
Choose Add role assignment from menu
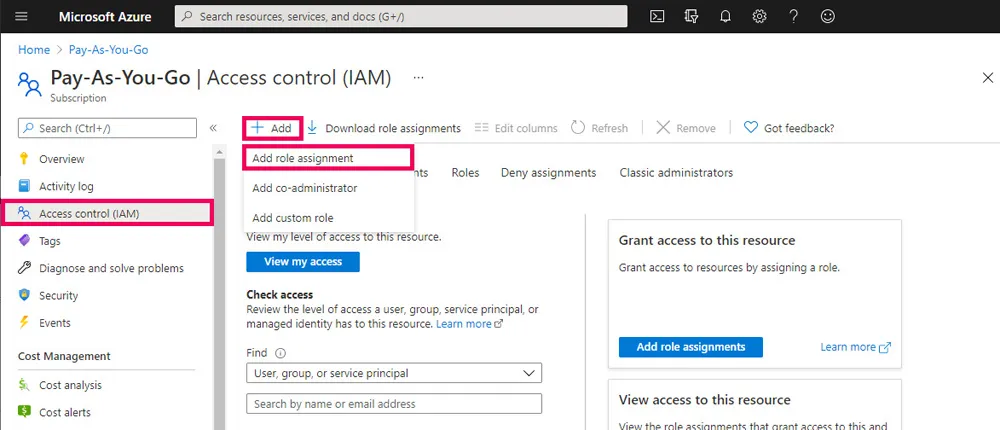[328, 158]
